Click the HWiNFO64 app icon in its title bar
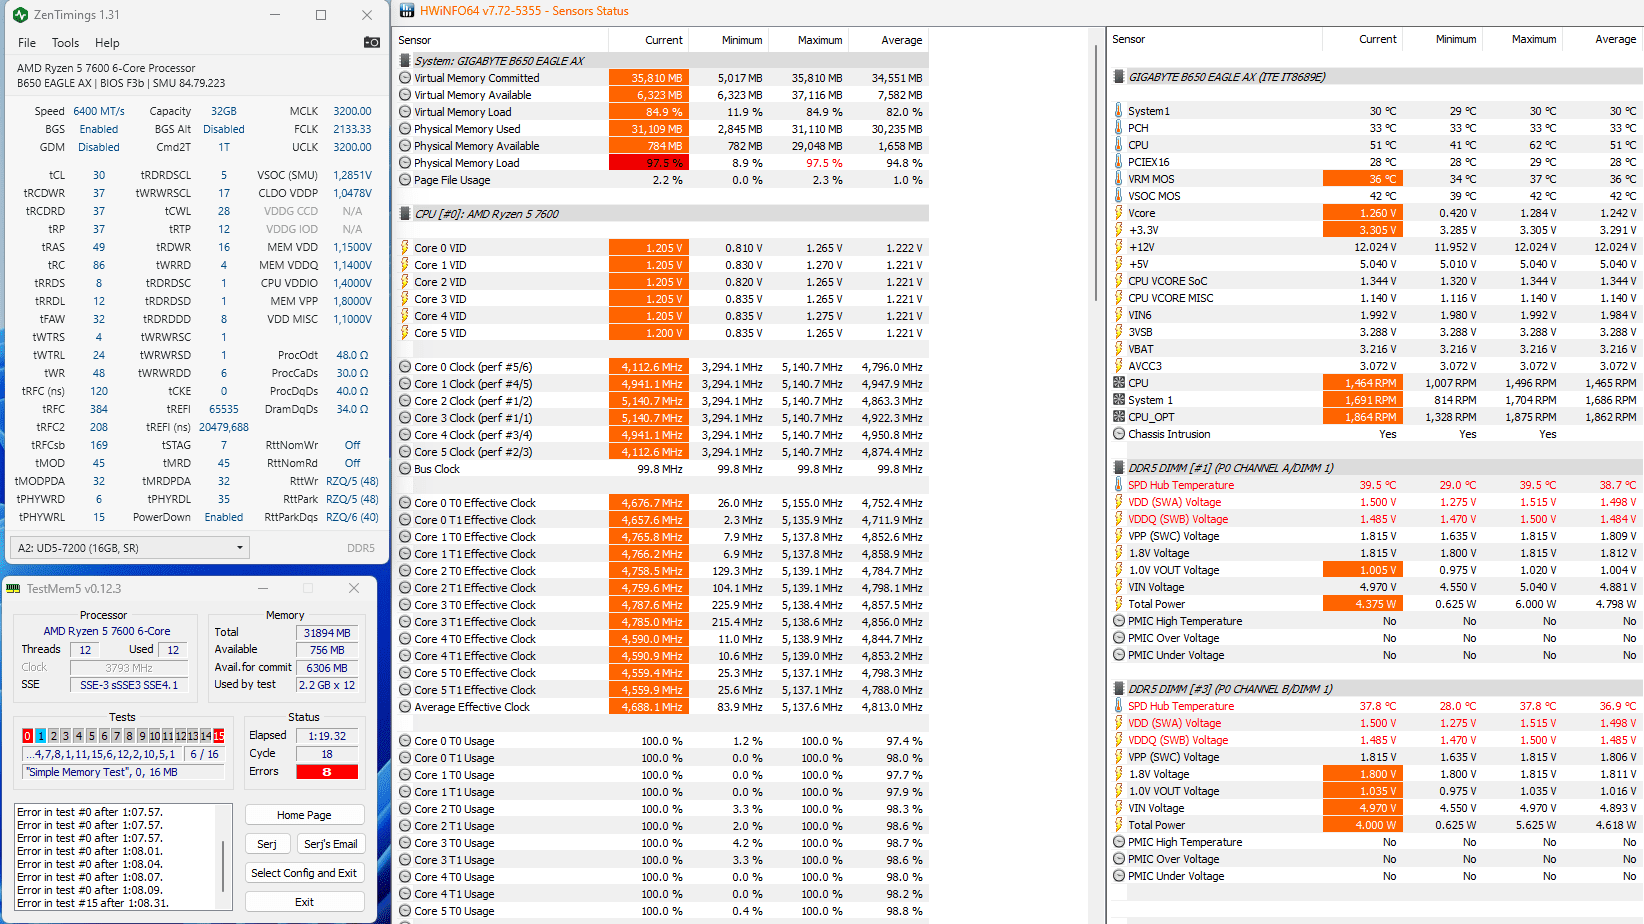 [407, 11]
